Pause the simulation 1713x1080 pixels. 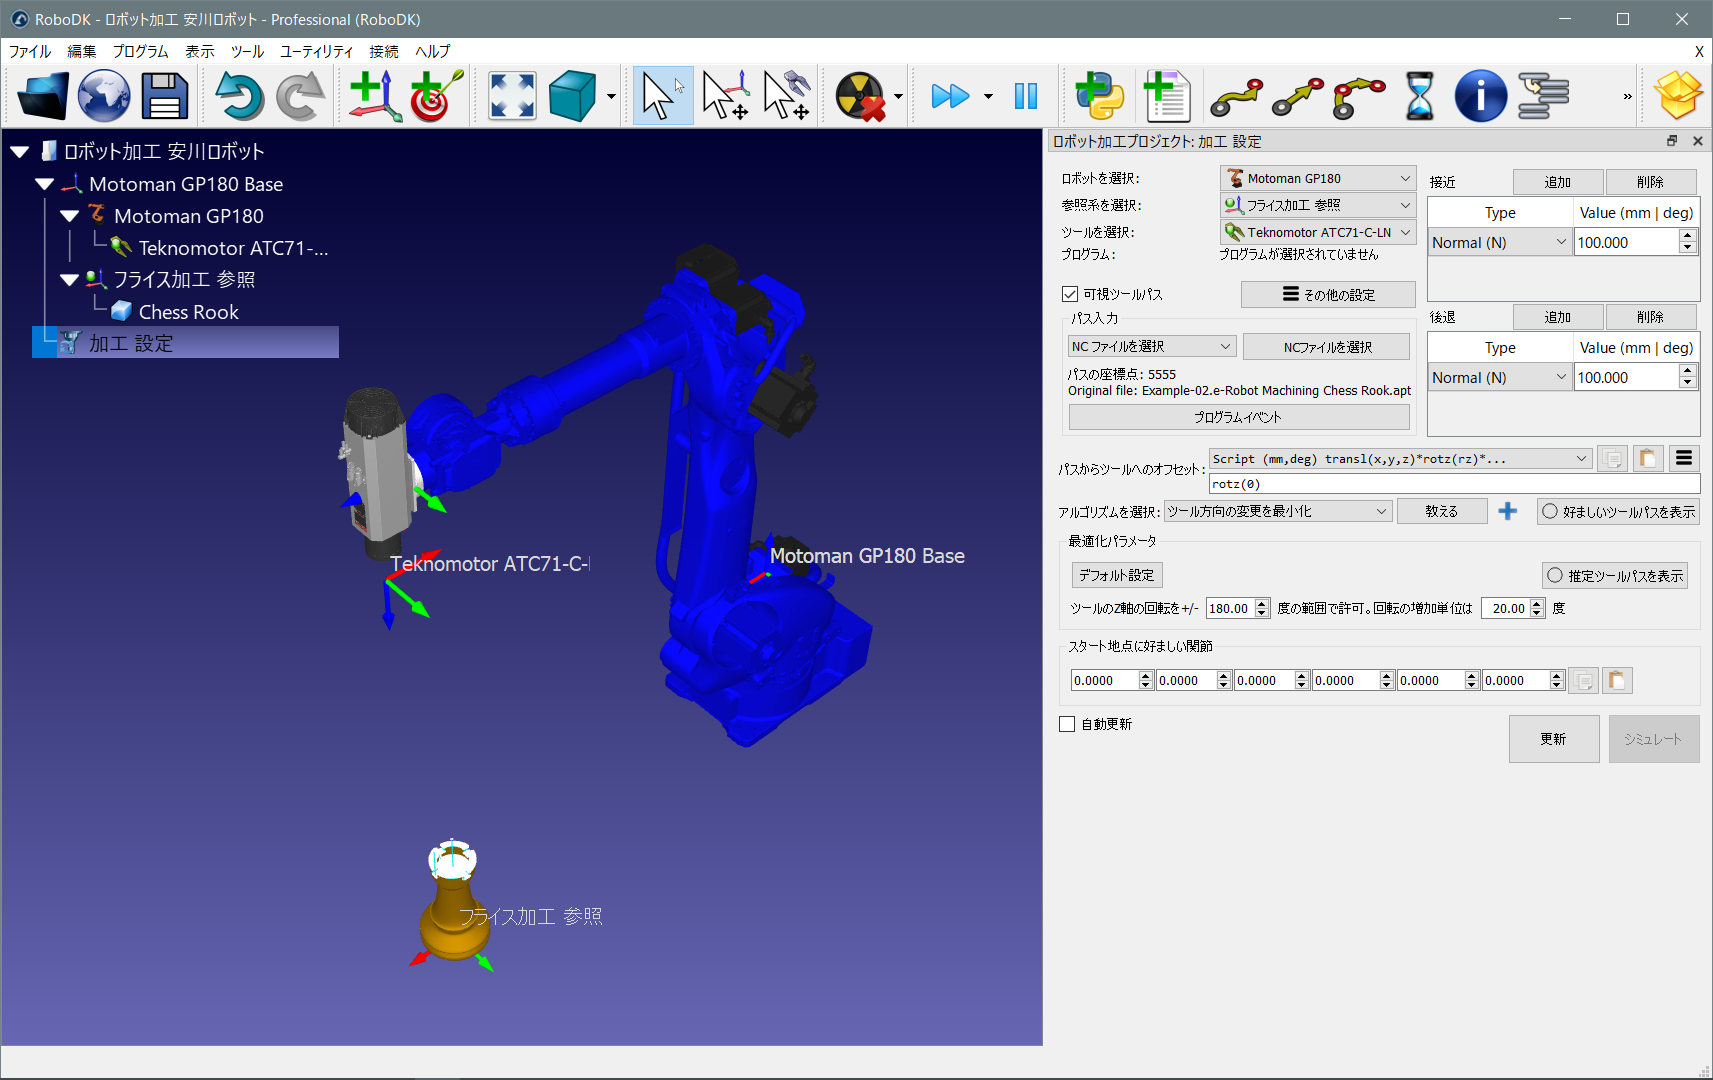1026,96
